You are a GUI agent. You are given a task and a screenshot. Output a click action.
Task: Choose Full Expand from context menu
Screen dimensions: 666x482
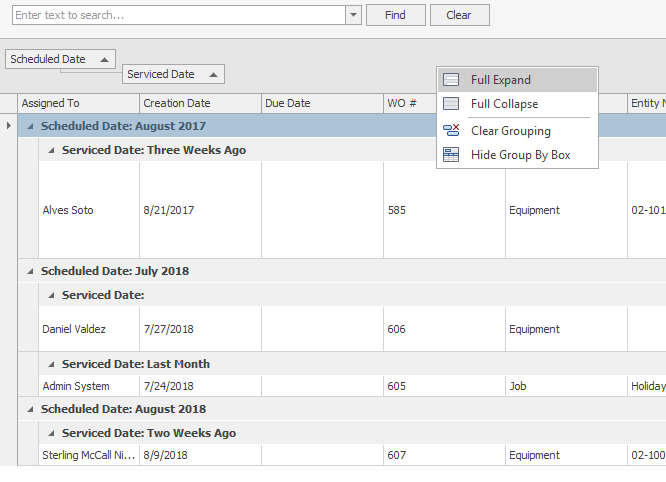point(517,80)
